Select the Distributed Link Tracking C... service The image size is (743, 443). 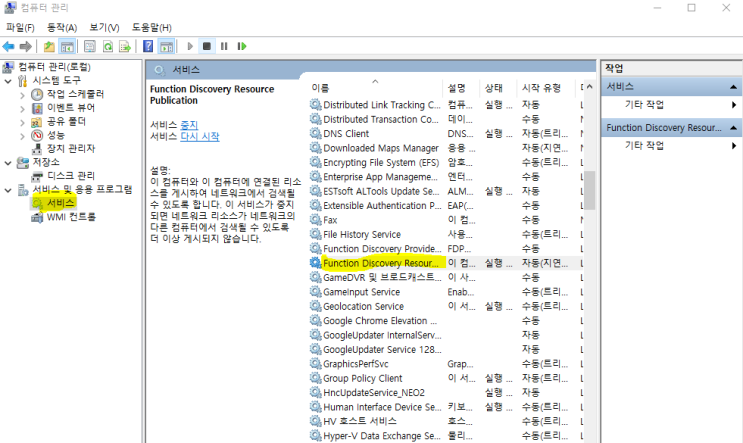(446, 105)
